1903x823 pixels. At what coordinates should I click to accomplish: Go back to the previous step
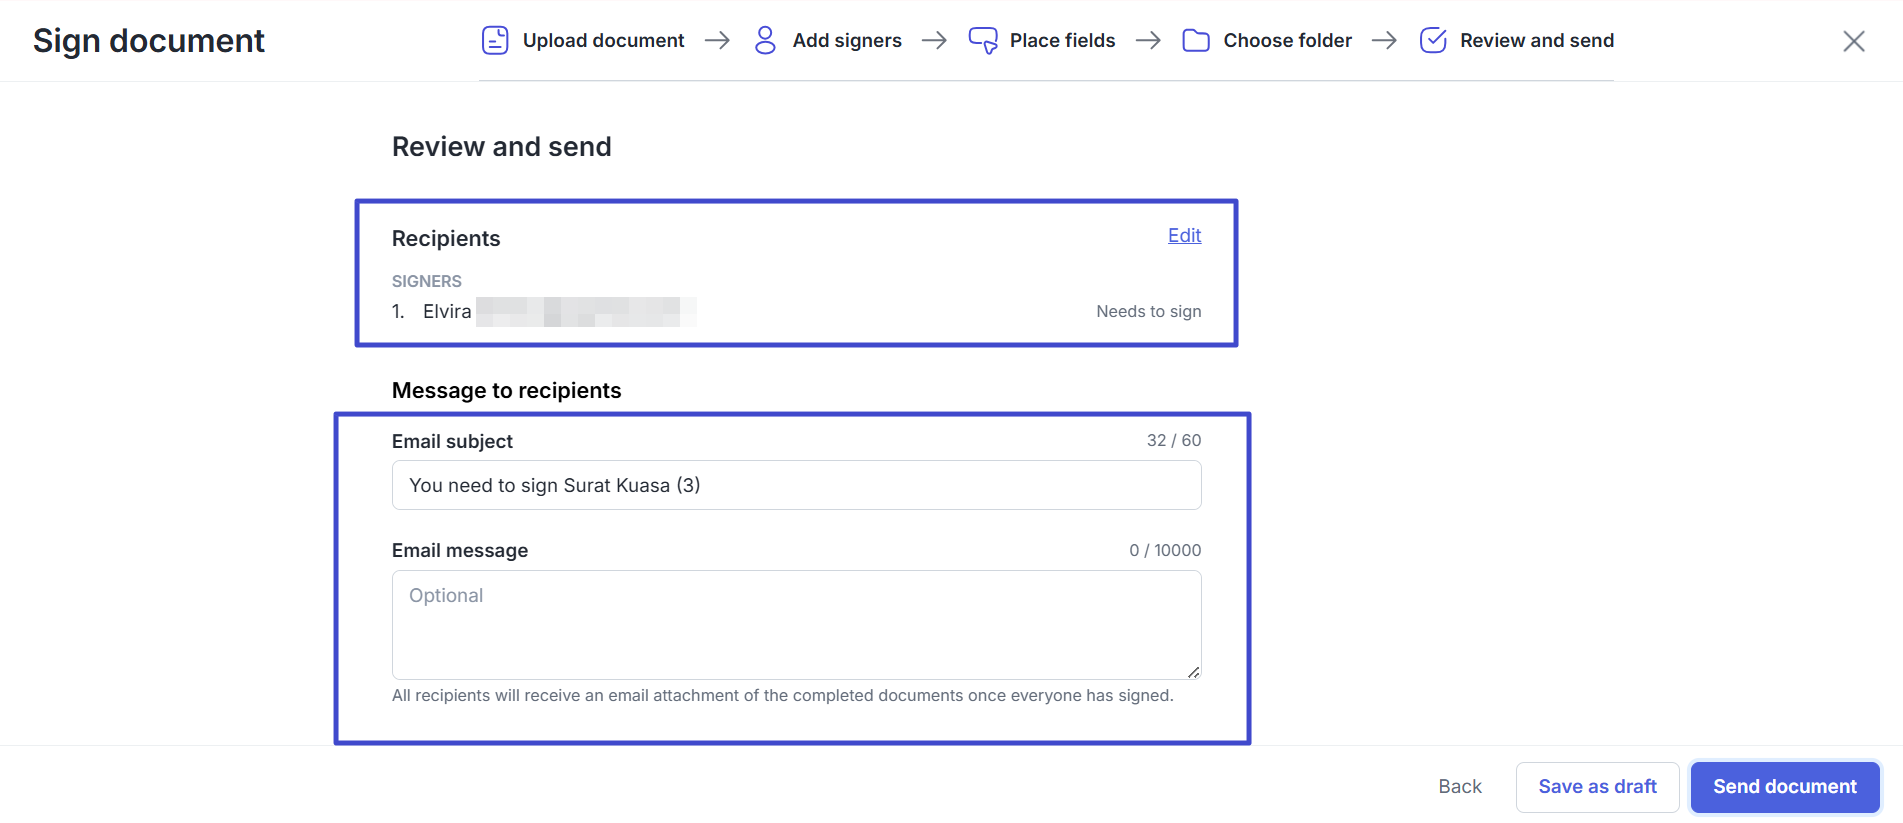(x=1459, y=787)
